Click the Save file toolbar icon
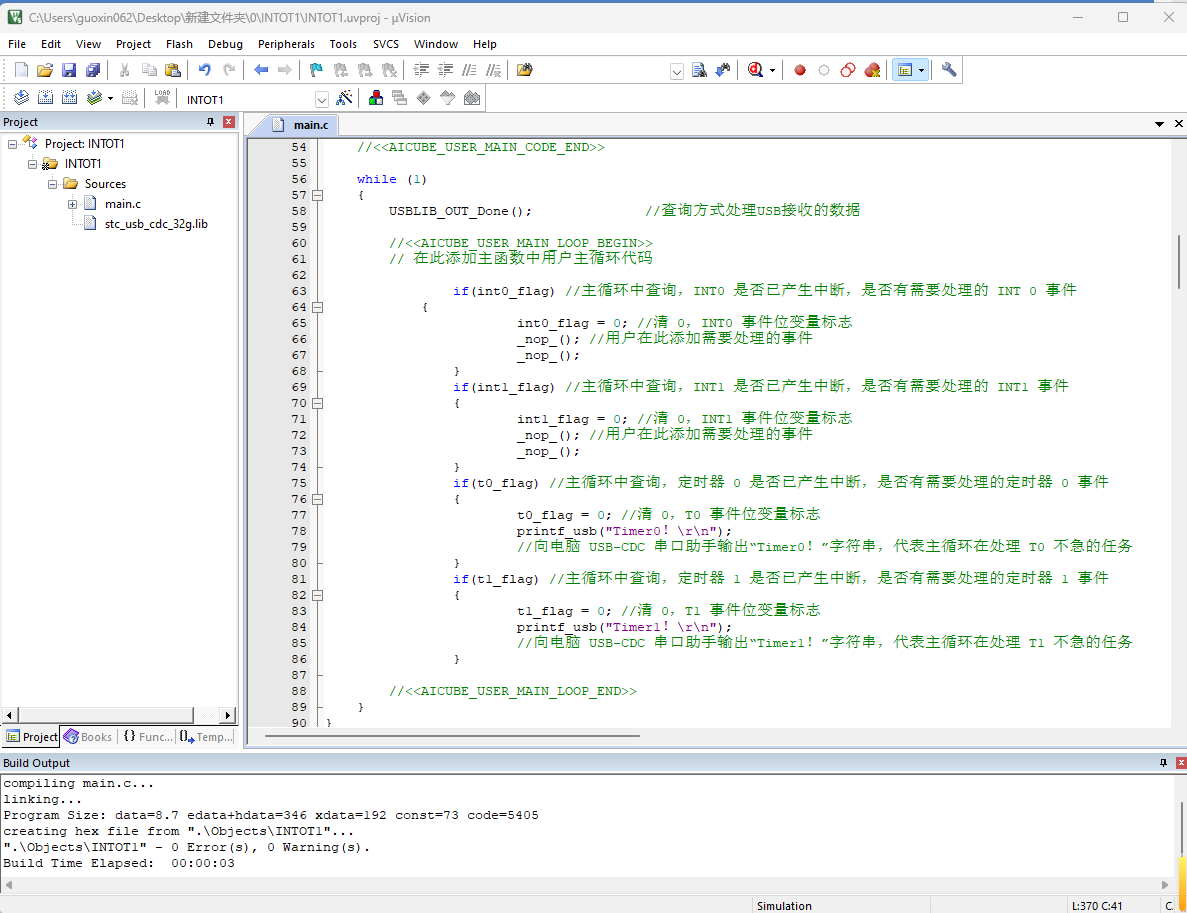The width and height of the screenshot is (1187, 913). pos(69,70)
